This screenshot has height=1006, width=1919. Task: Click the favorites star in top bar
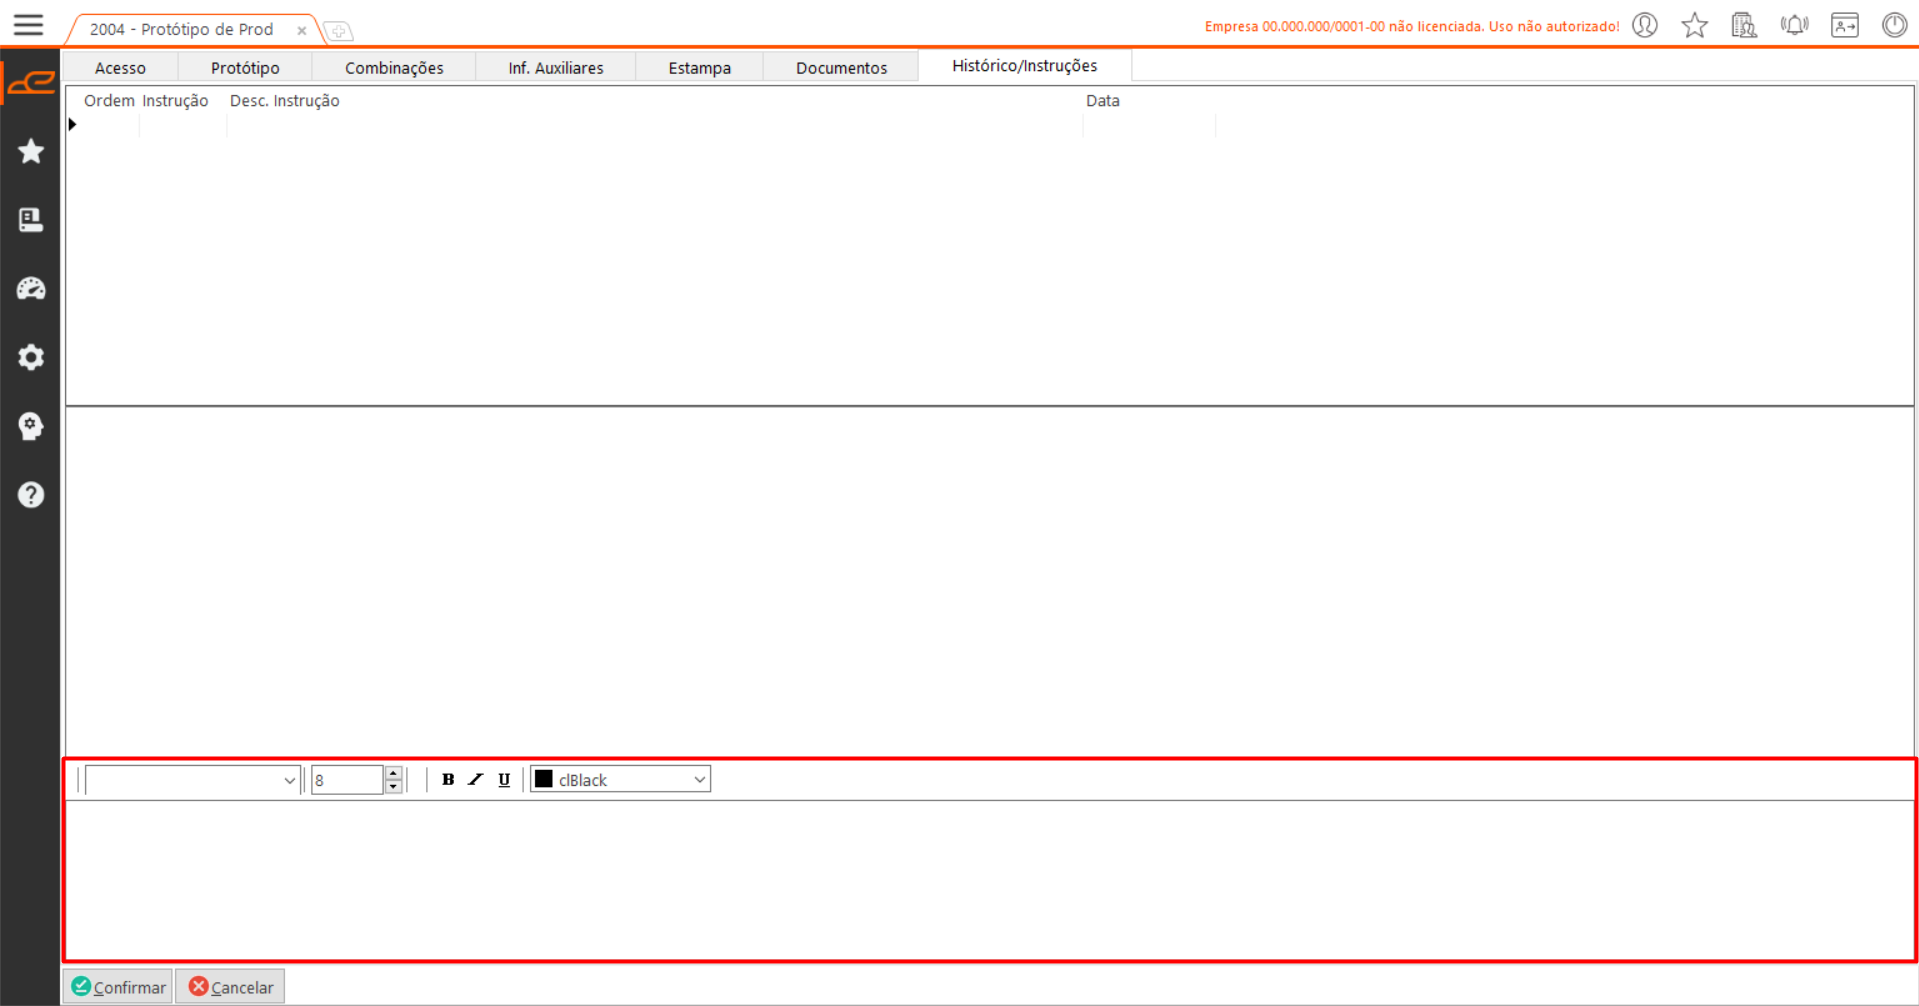pyautogui.click(x=1694, y=25)
